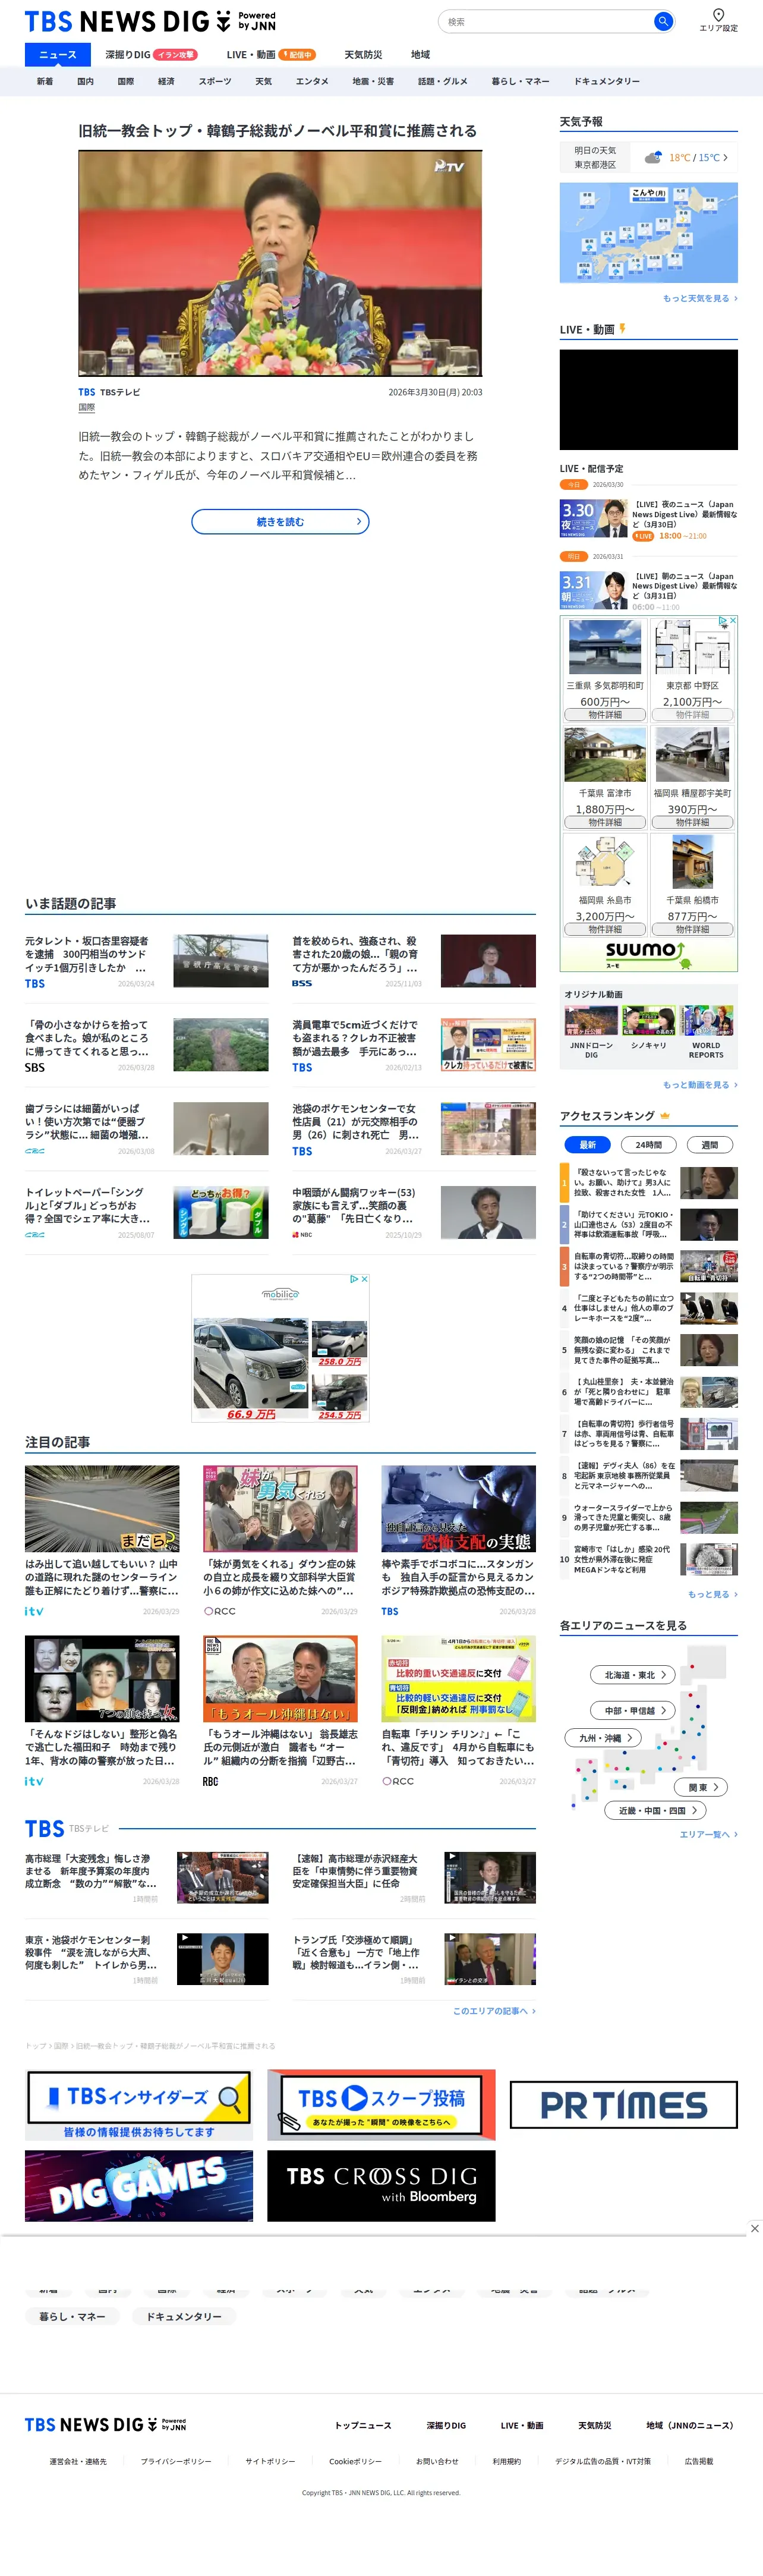763x2576 pixels.
Task: Click the TBSスクープ投稿 banner
Action: pos(381,2104)
